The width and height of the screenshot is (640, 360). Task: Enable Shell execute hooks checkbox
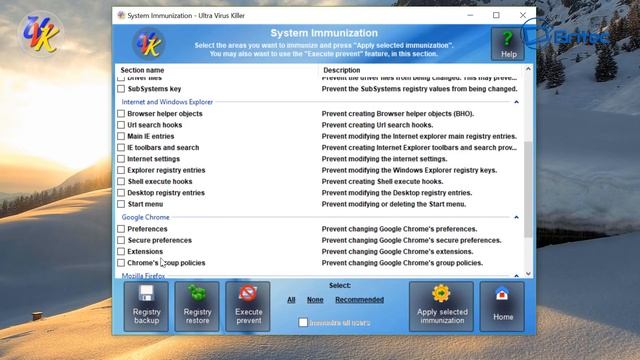click(x=121, y=181)
